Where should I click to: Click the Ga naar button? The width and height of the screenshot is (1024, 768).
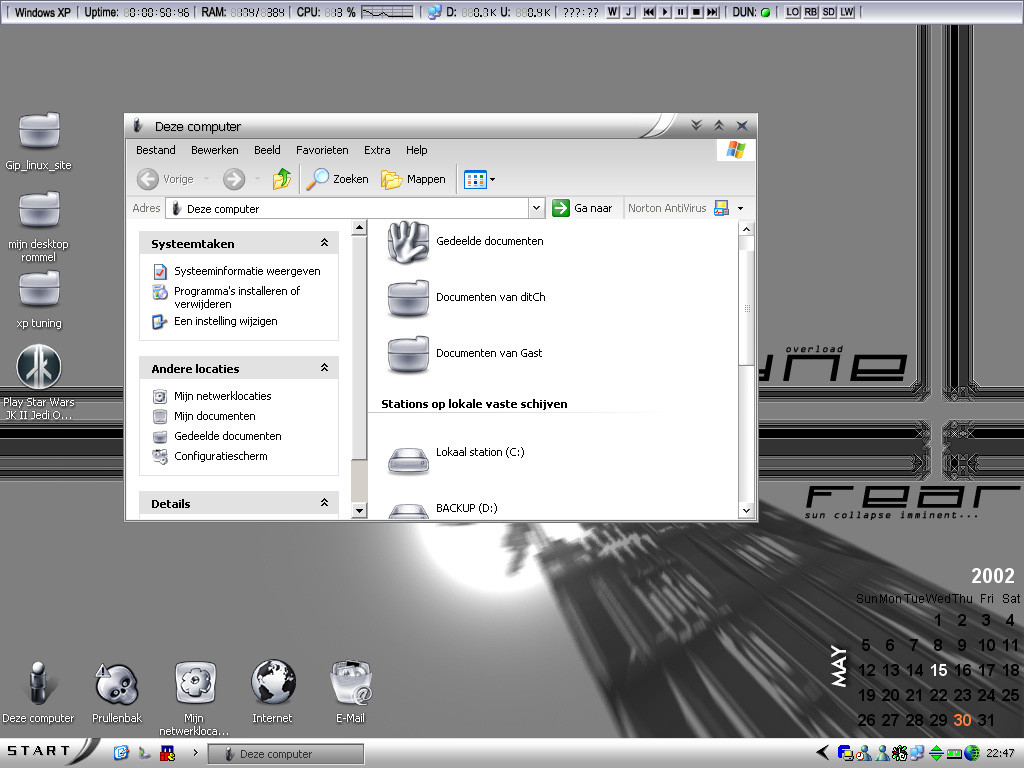click(582, 208)
